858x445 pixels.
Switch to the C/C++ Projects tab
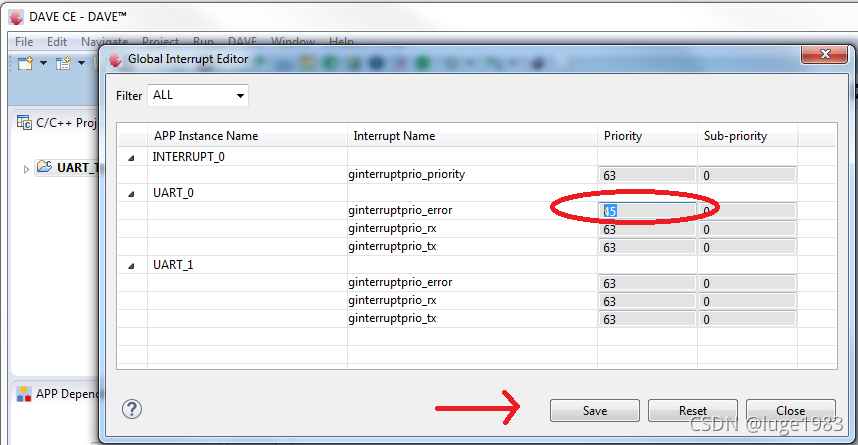click(57, 123)
